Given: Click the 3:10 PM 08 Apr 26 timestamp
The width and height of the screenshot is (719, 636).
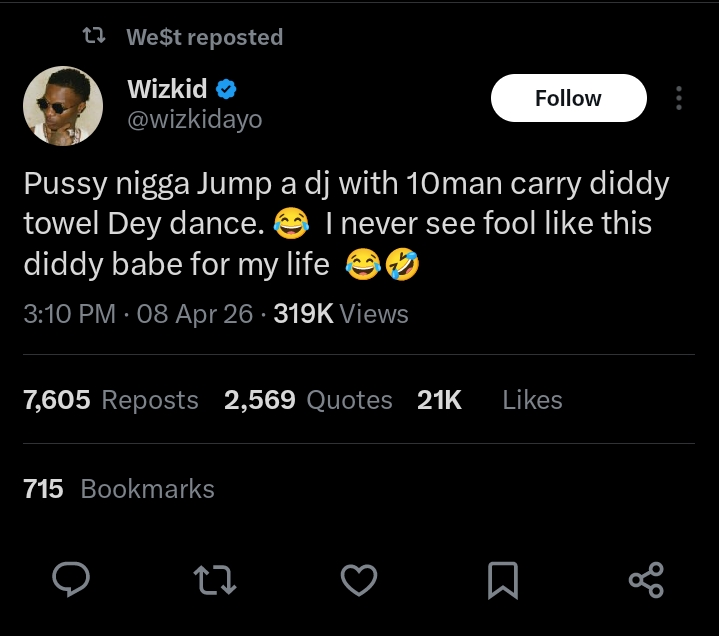Looking at the screenshot, I should point(138,314).
